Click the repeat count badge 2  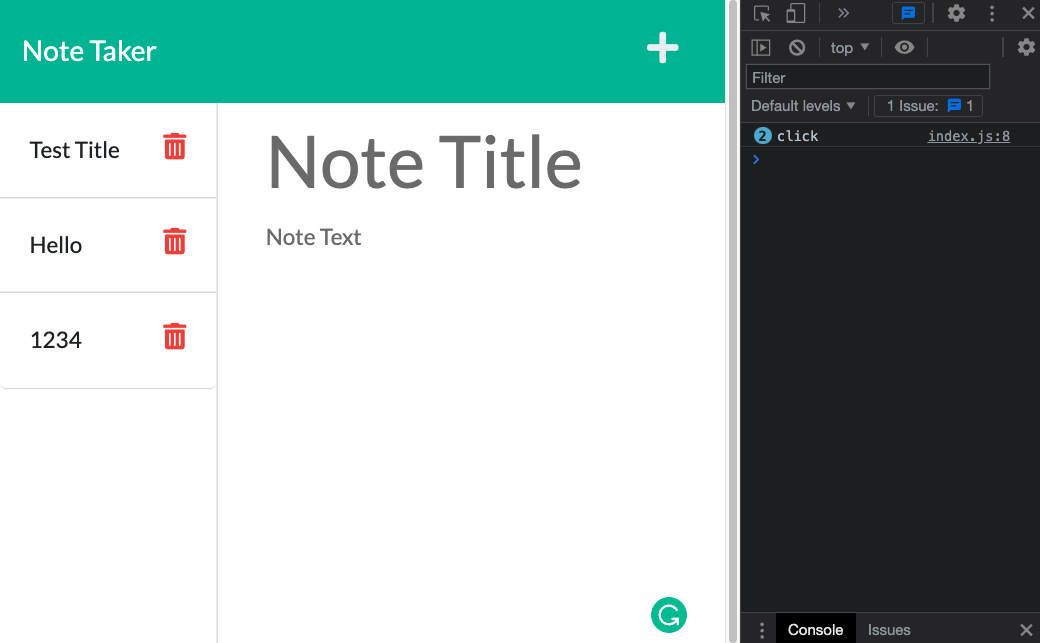pos(762,136)
